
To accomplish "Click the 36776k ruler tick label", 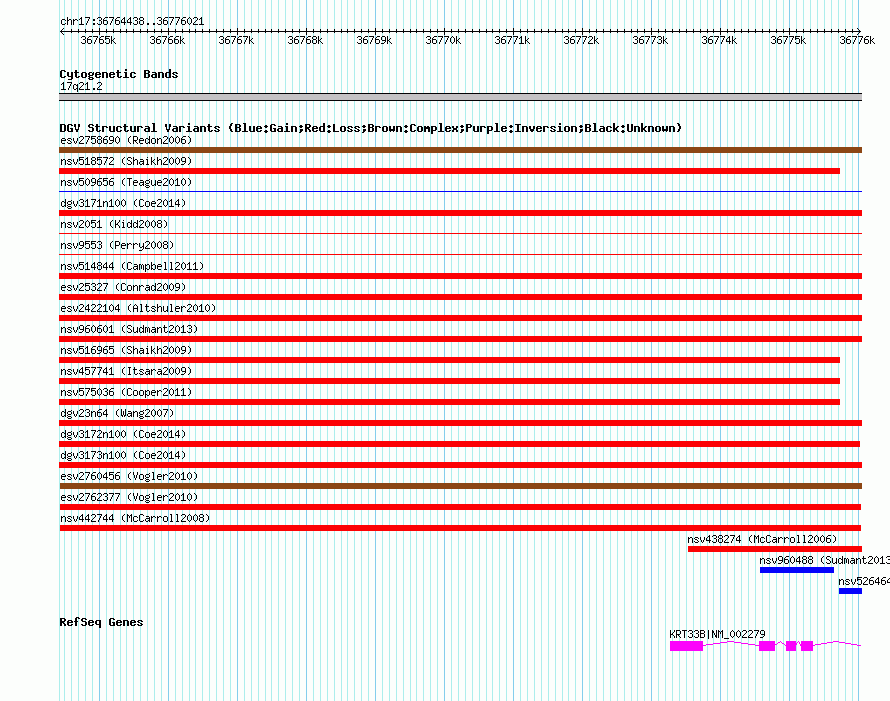I will click(x=857, y=40).
